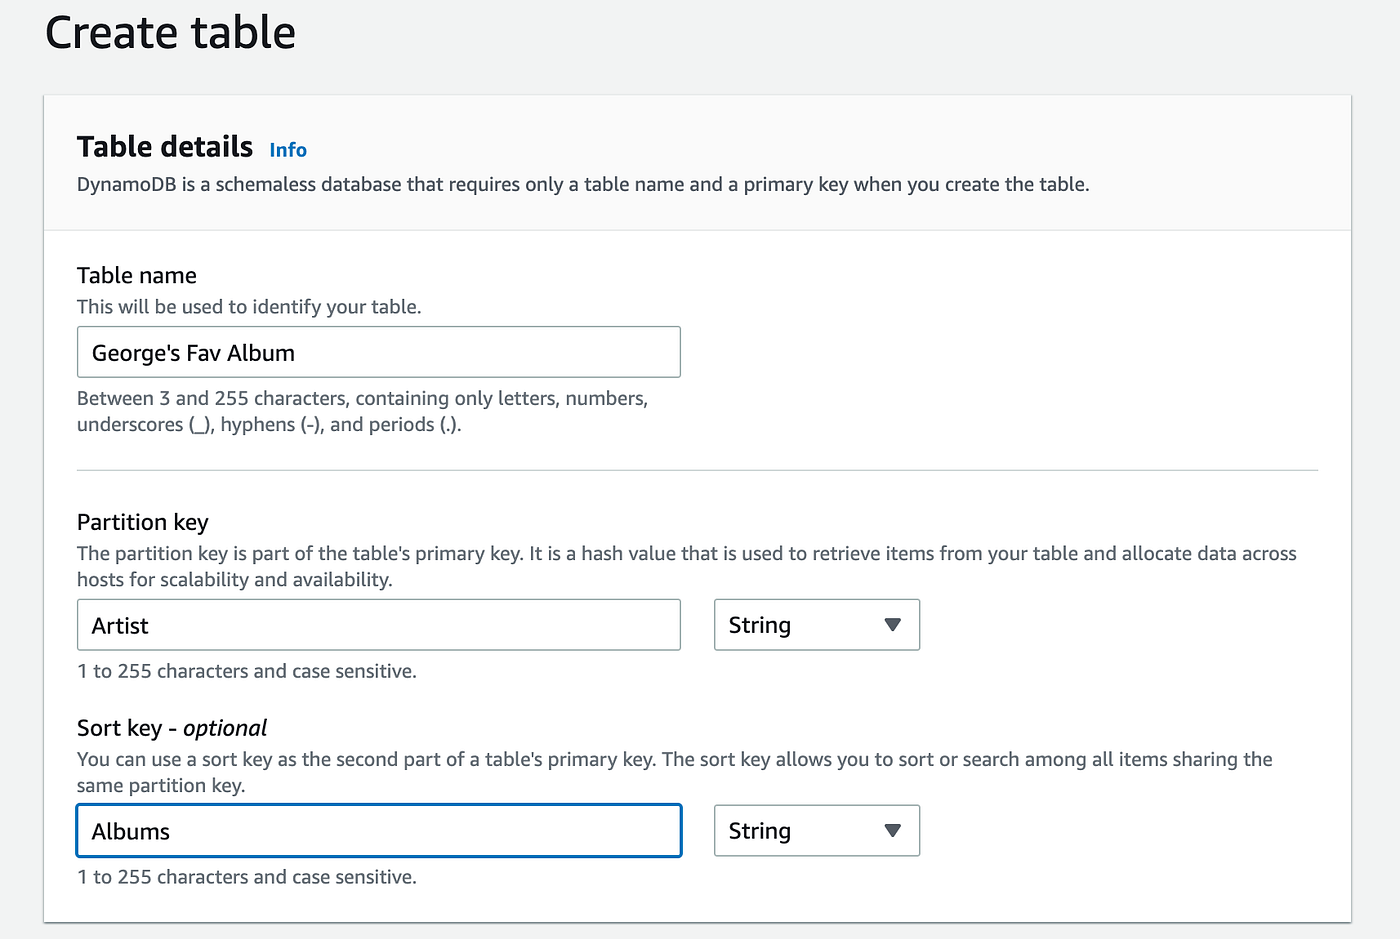Click the Partition key label
Screen dimensions: 1400x939
[x=143, y=523]
